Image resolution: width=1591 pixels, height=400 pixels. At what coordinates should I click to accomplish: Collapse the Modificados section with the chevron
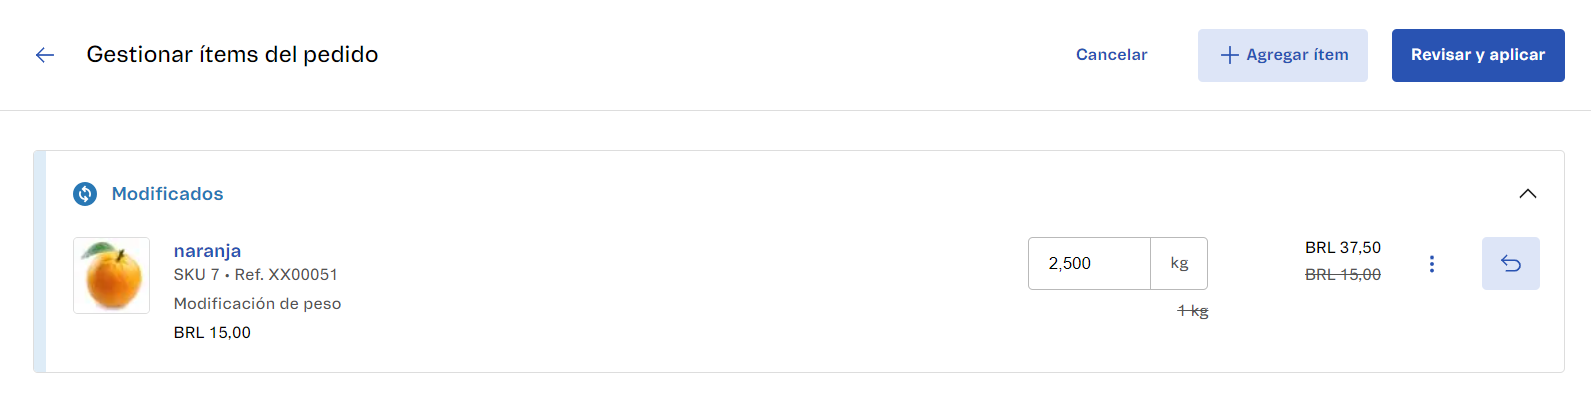coord(1527,194)
